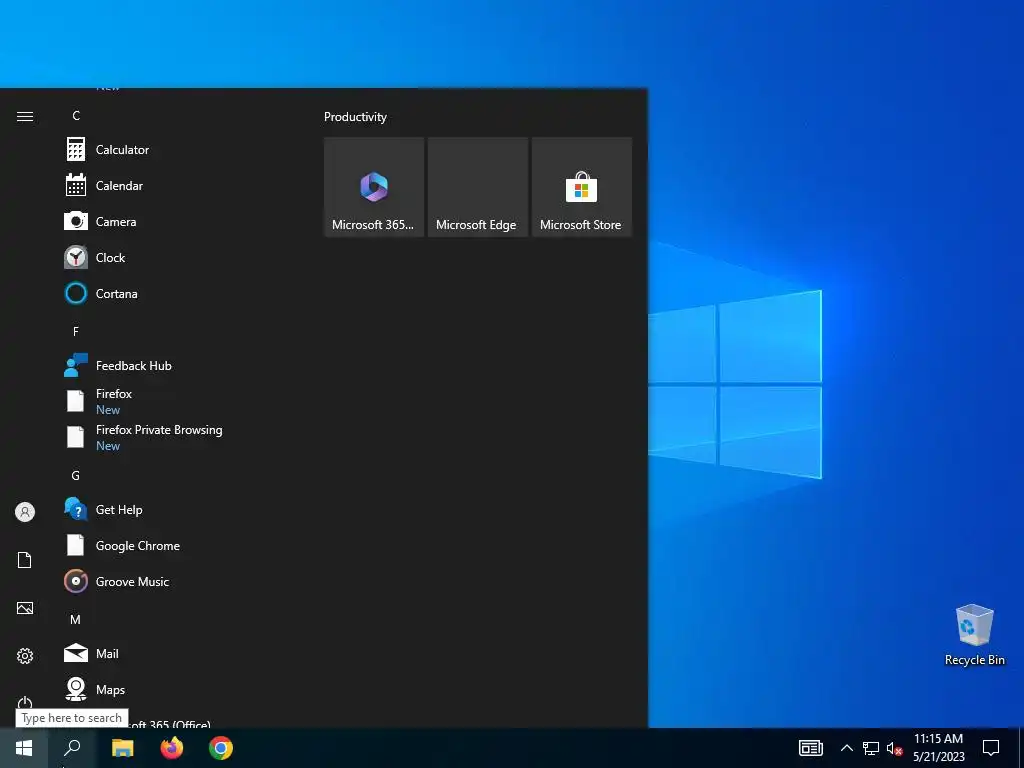Open the Action Center notifications icon
This screenshot has width=1024, height=768.
pos(991,748)
